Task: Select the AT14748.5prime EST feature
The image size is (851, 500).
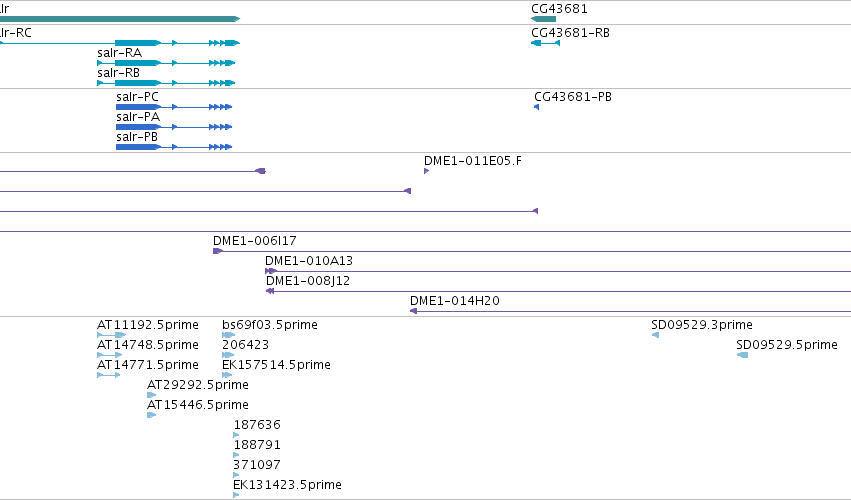Action: [x=110, y=355]
